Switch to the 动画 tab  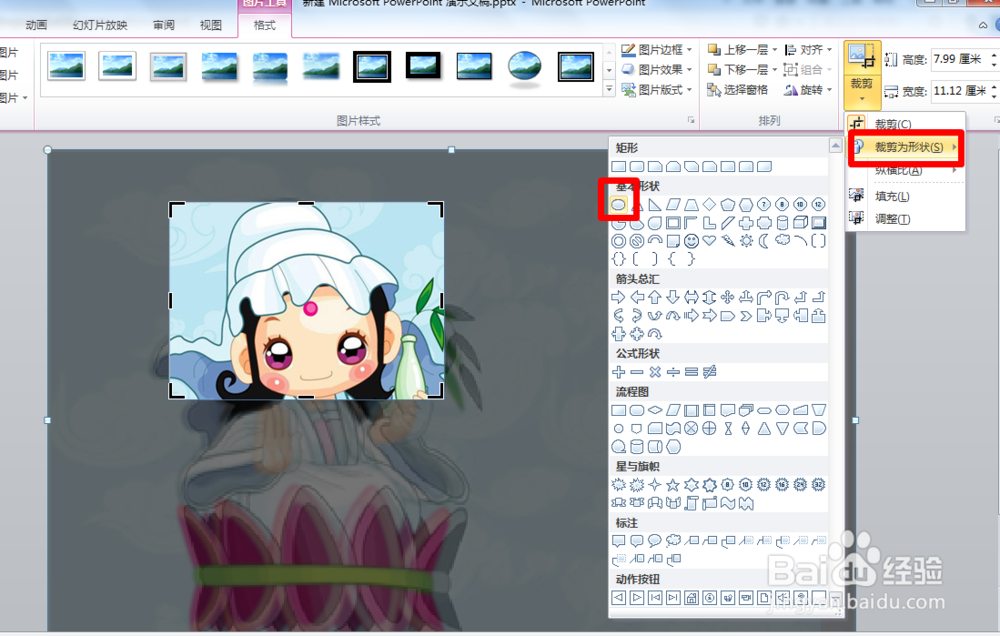pyautogui.click(x=36, y=25)
